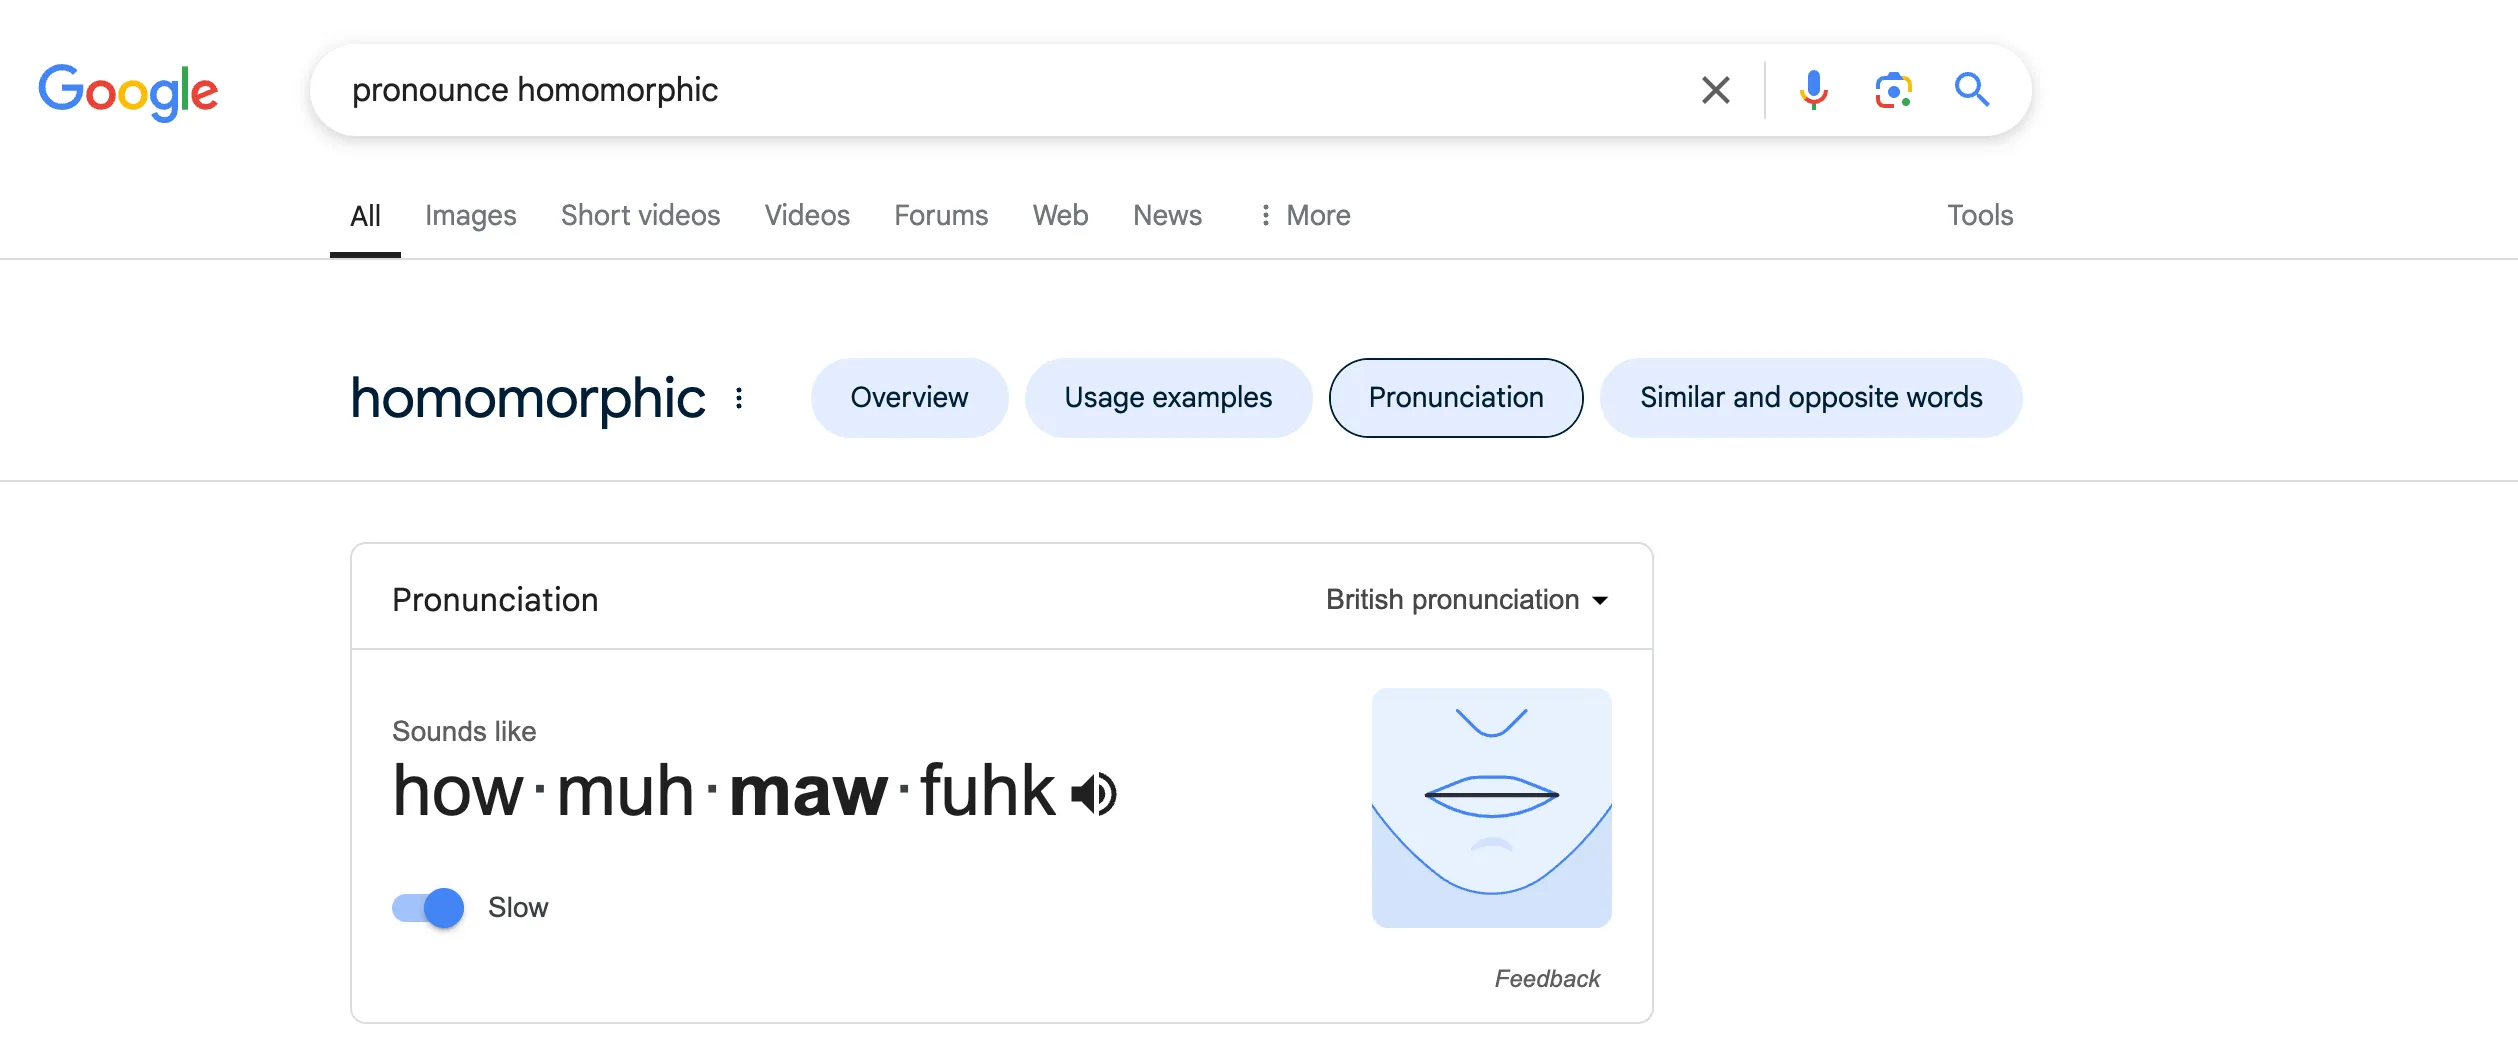This screenshot has width=2518, height=1050.
Task: Select the Usage examples chip
Action: (1168, 398)
